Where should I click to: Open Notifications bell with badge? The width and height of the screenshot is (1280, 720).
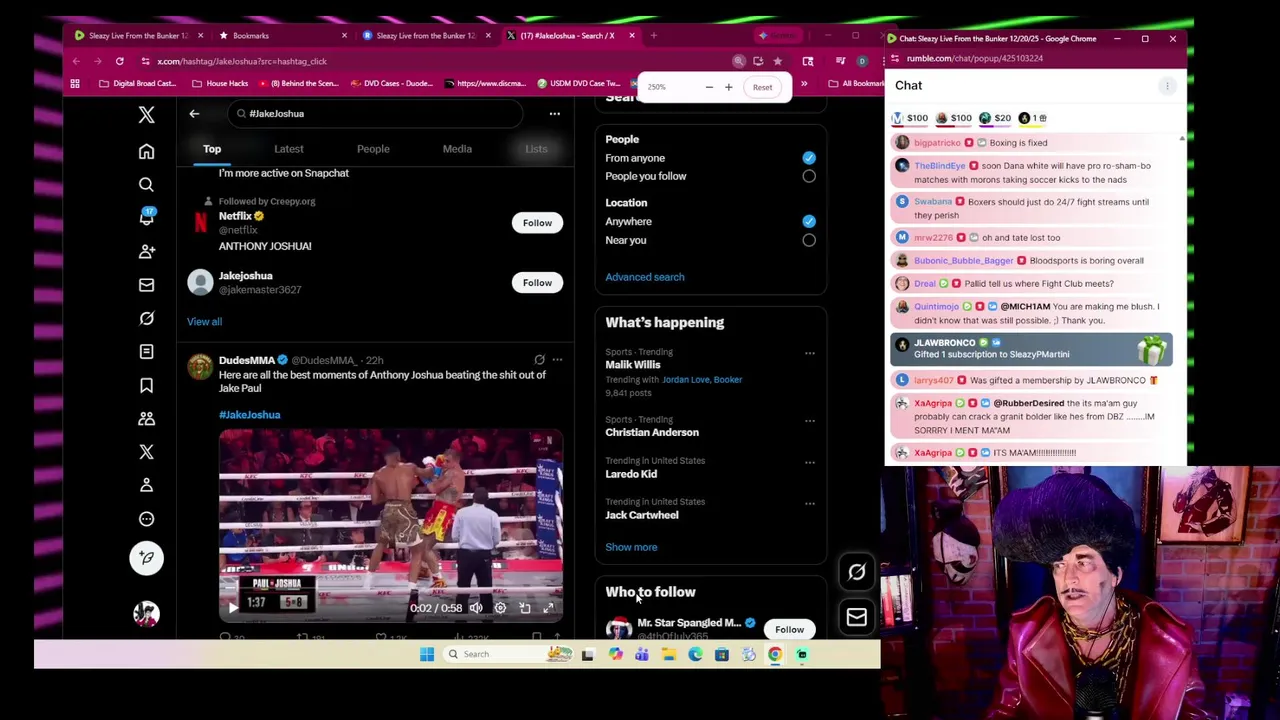pyautogui.click(x=146, y=217)
